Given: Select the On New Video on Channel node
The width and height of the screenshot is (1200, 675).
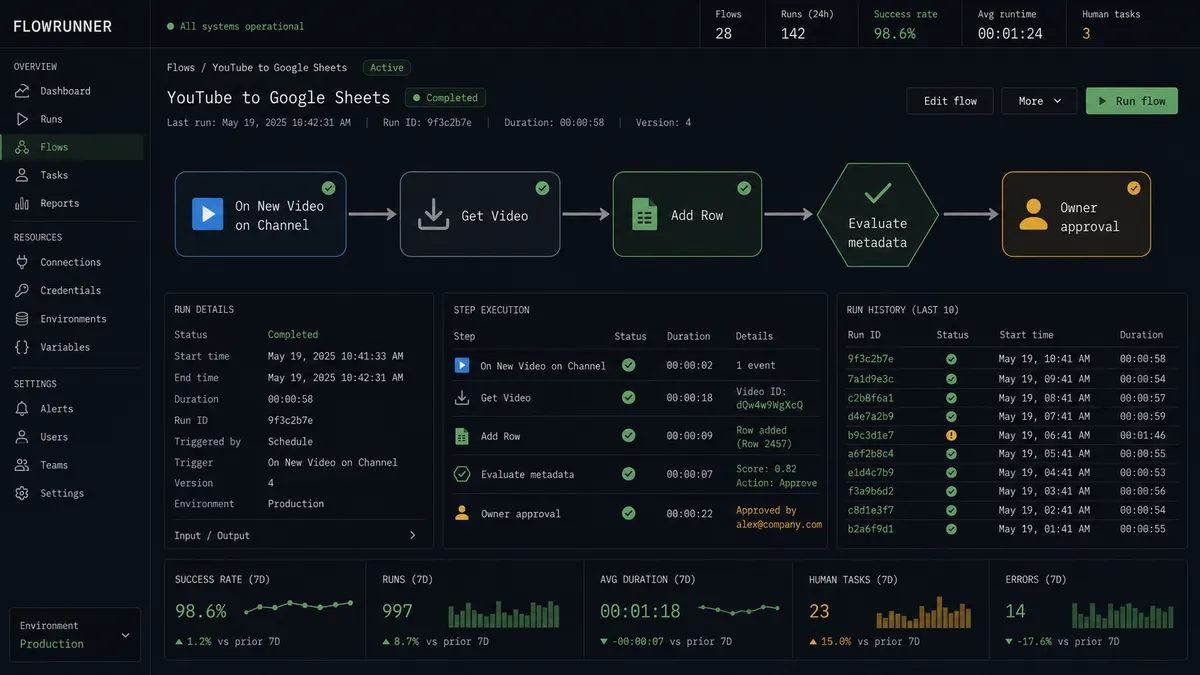Looking at the screenshot, I should point(261,214).
